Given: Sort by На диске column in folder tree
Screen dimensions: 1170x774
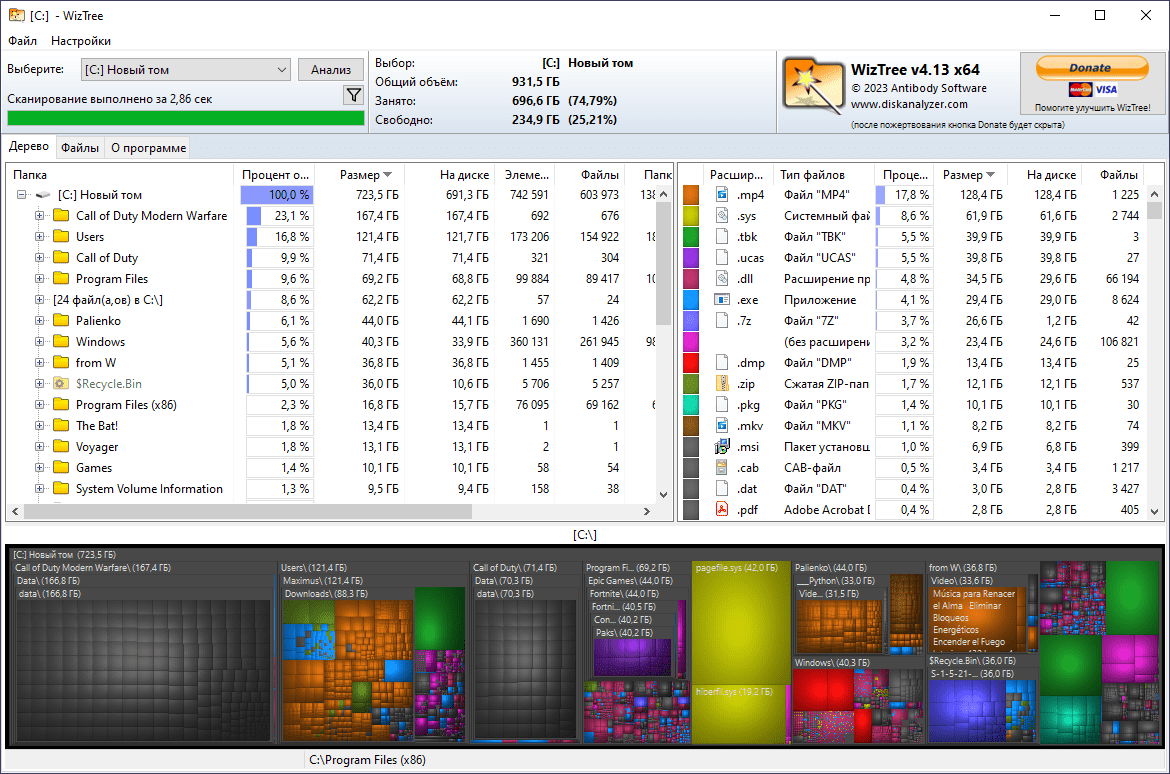Looking at the screenshot, I should (449, 175).
